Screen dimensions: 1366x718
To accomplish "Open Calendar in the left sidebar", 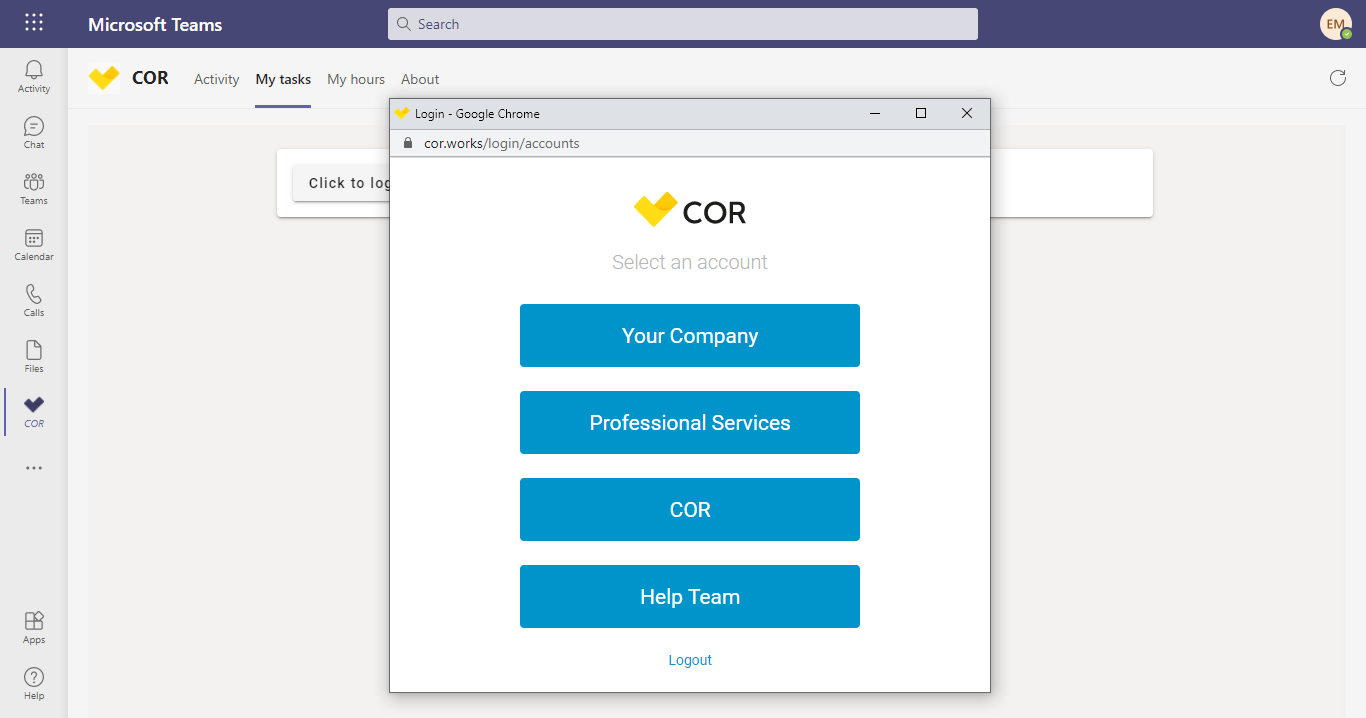I will pyautogui.click(x=34, y=244).
